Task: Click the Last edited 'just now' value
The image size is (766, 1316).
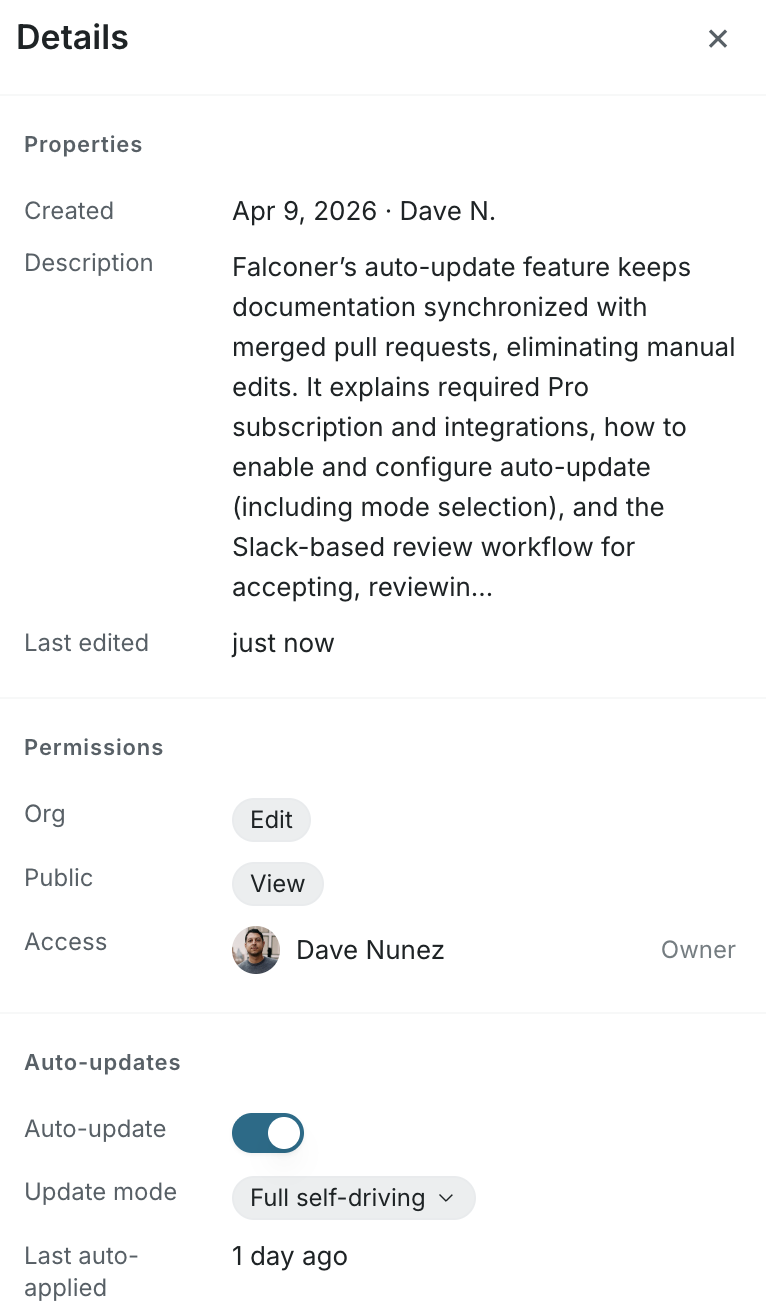Action: click(283, 643)
